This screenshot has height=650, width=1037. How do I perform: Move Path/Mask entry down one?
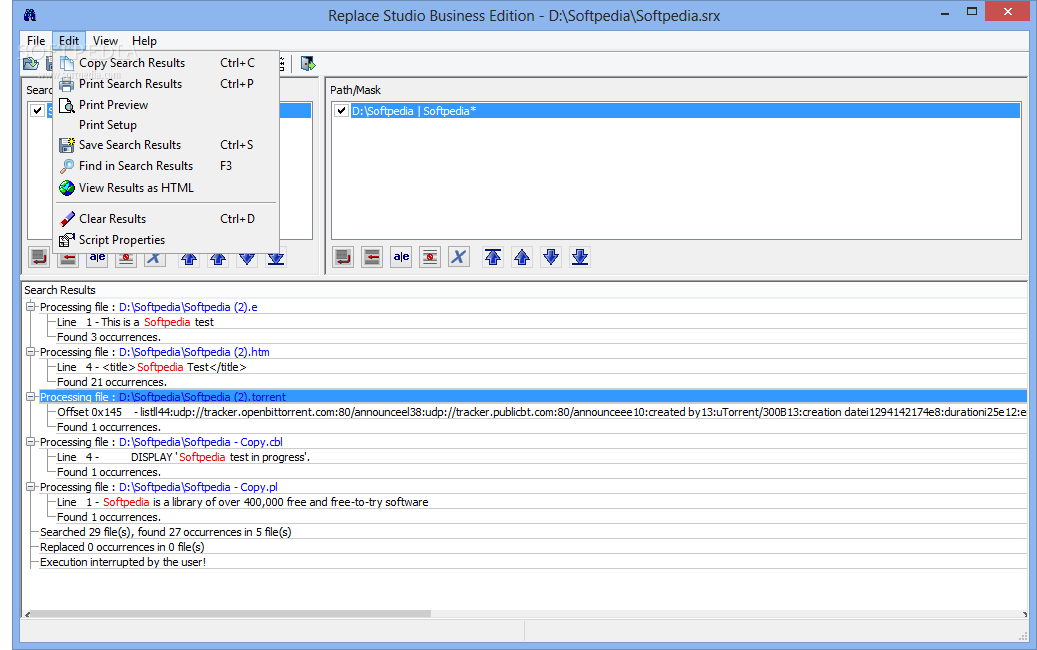(x=551, y=257)
